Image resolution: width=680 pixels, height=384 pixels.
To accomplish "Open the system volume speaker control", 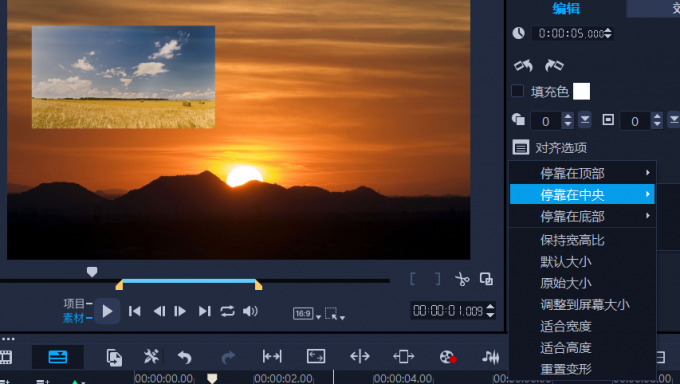I will tap(250, 311).
